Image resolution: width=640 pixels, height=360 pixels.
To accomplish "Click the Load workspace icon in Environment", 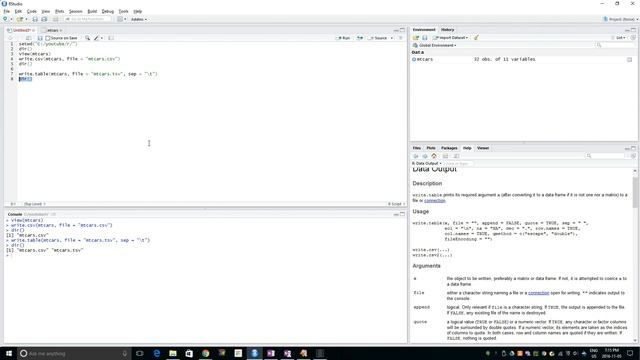I will coord(416,38).
